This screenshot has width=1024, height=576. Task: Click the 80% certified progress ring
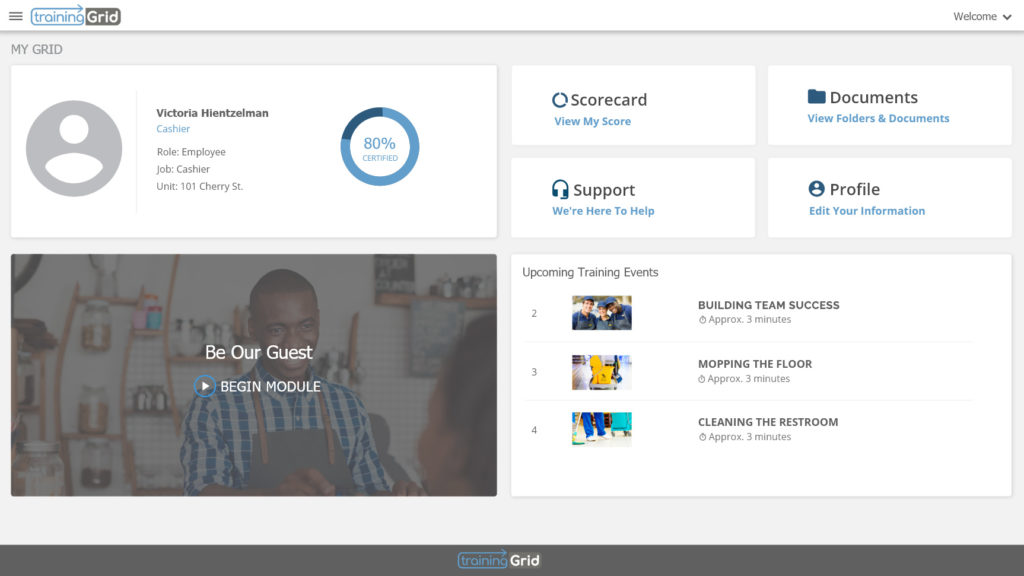coord(379,146)
